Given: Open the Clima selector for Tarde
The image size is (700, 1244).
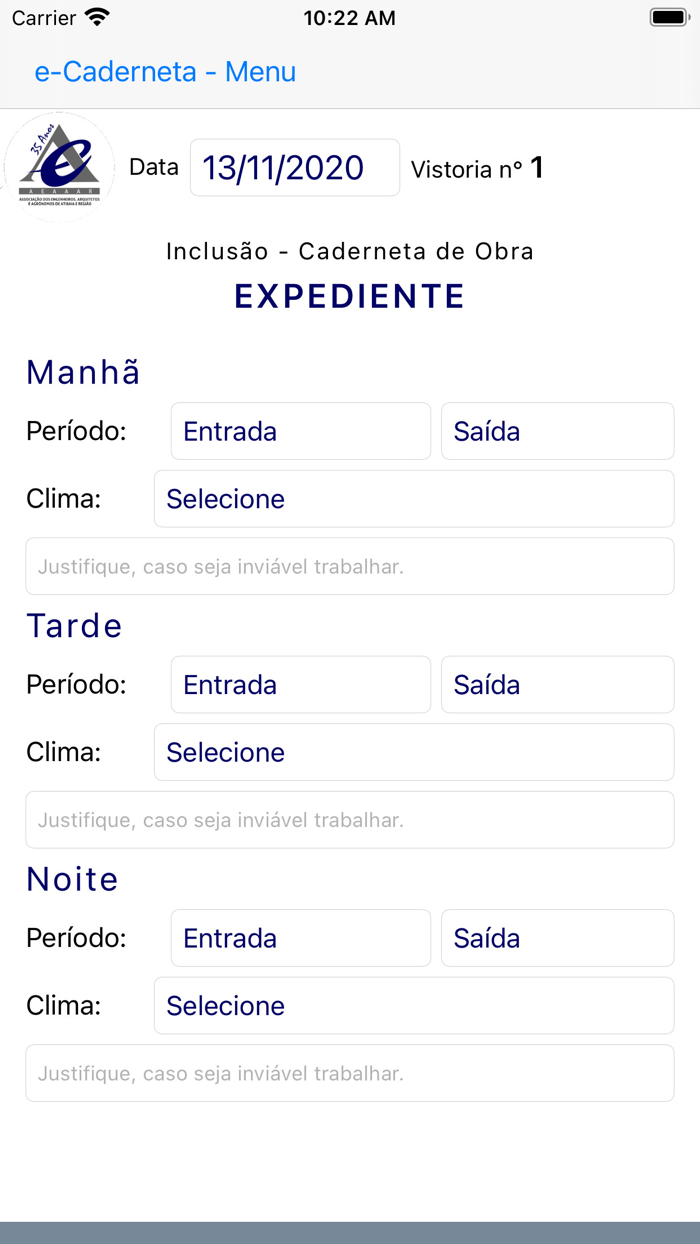Looking at the screenshot, I should (x=413, y=752).
